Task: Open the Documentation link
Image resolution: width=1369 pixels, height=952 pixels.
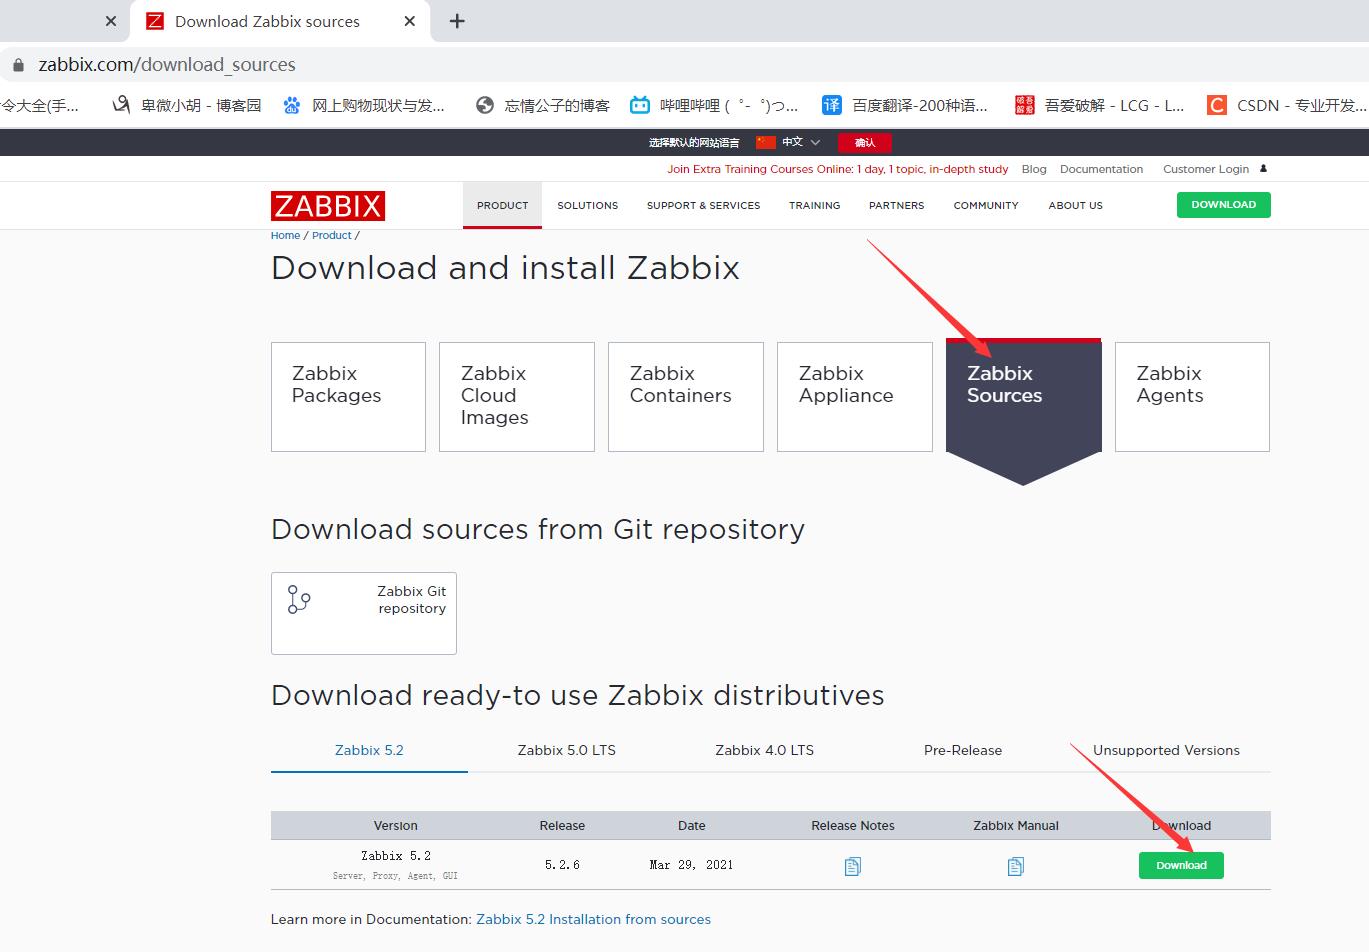Action: pos(1101,169)
